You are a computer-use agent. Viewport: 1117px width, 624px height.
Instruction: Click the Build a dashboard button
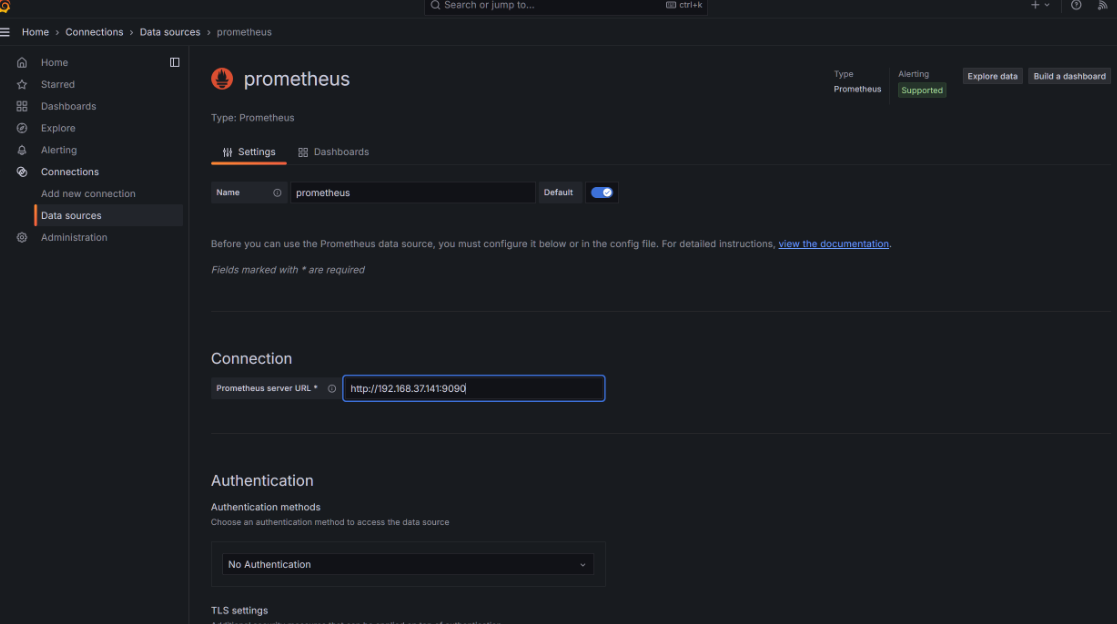coord(1069,76)
